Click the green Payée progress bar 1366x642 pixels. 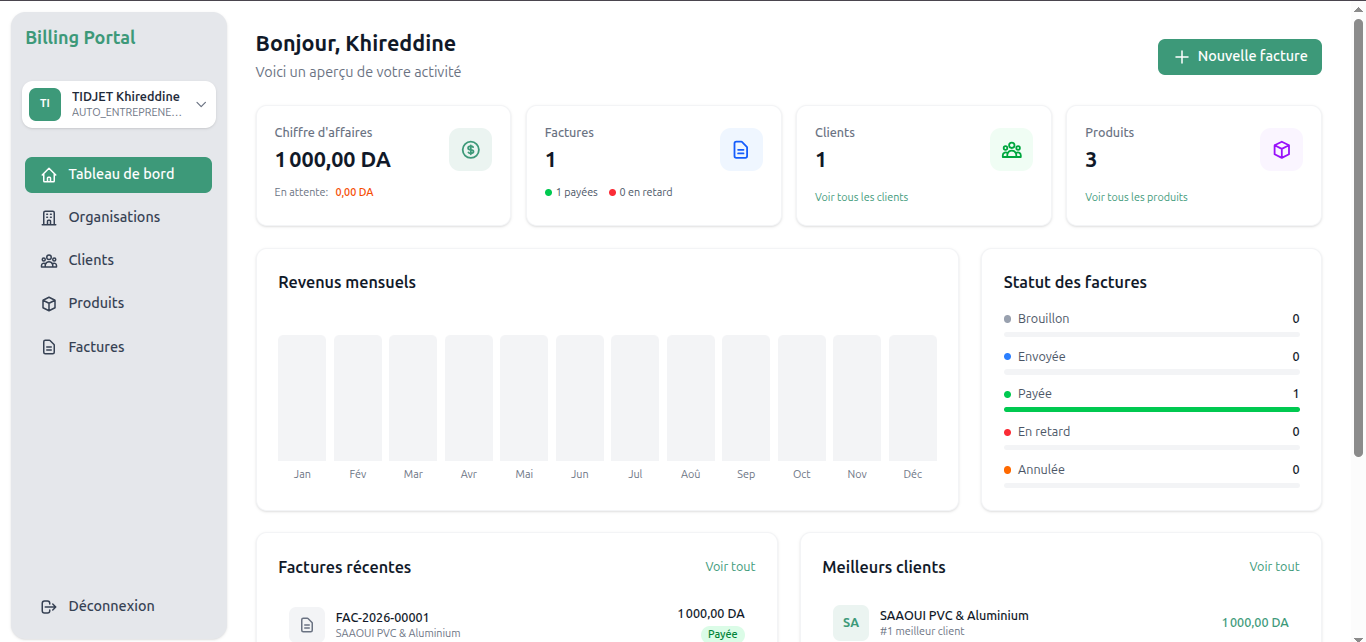tap(1151, 410)
